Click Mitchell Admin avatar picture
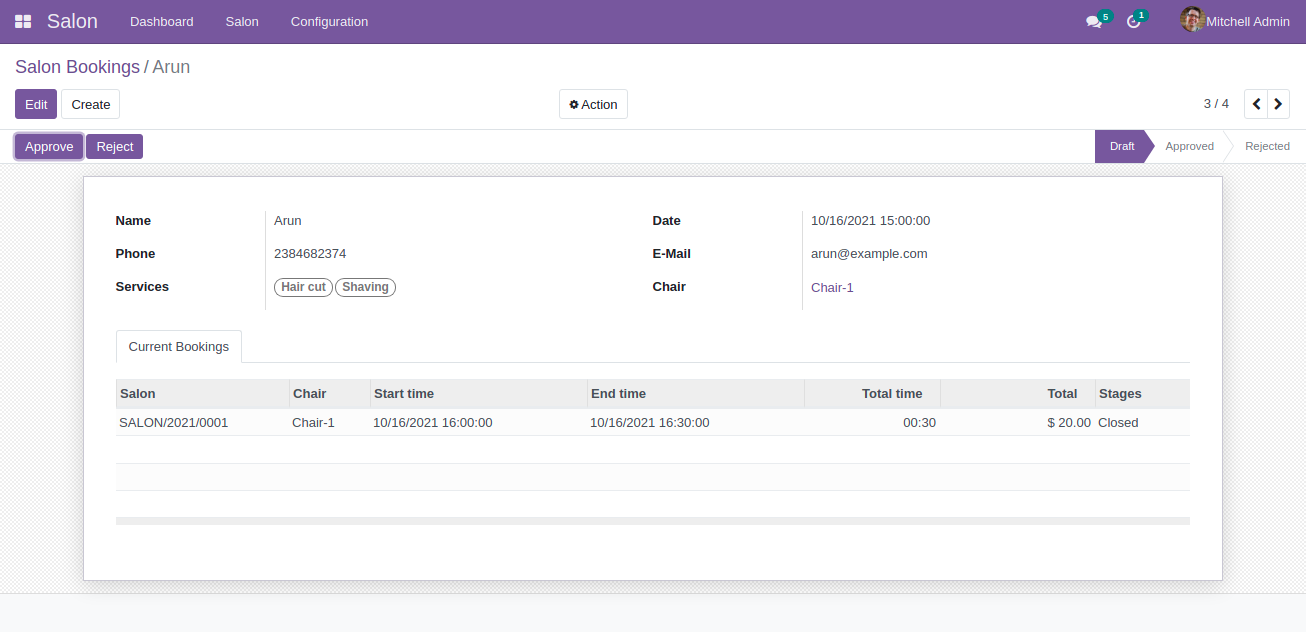Image resolution: width=1306 pixels, height=632 pixels. pos(1192,20)
